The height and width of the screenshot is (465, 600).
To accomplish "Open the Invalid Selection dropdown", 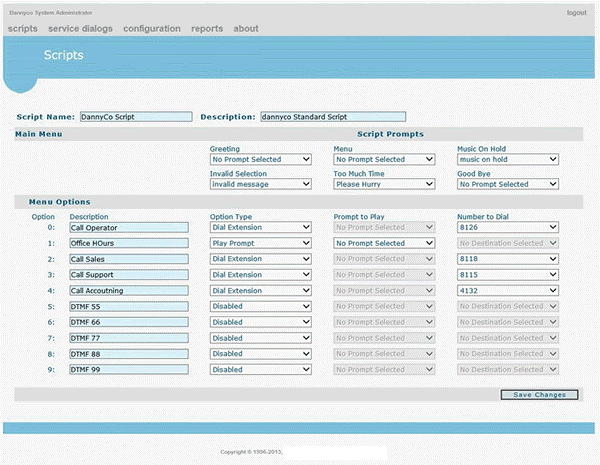I will (x=261, y=184).
